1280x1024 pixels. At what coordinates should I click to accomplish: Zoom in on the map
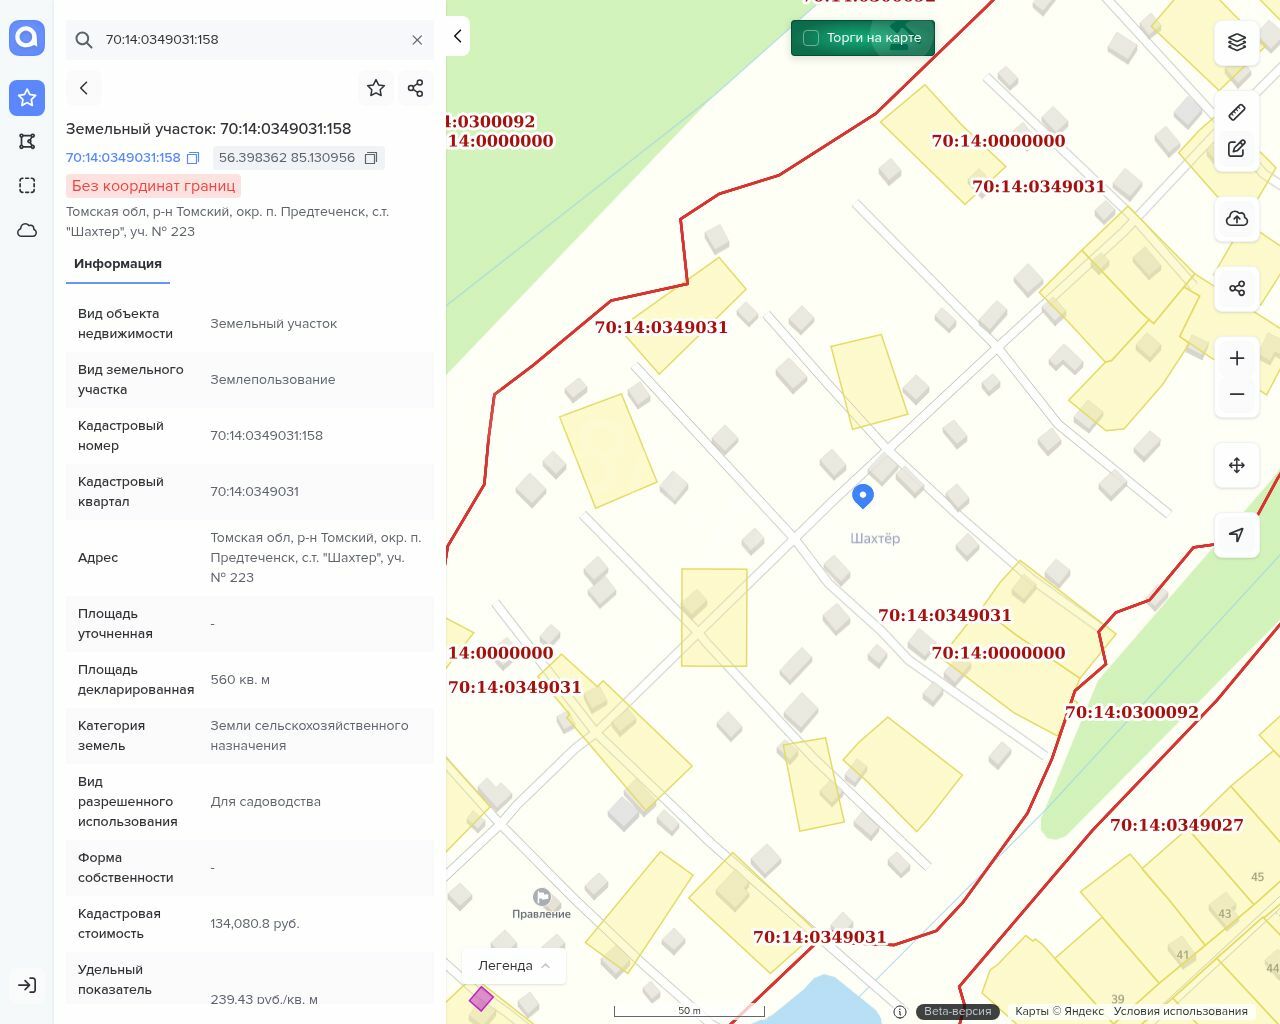click(1237, 358)
